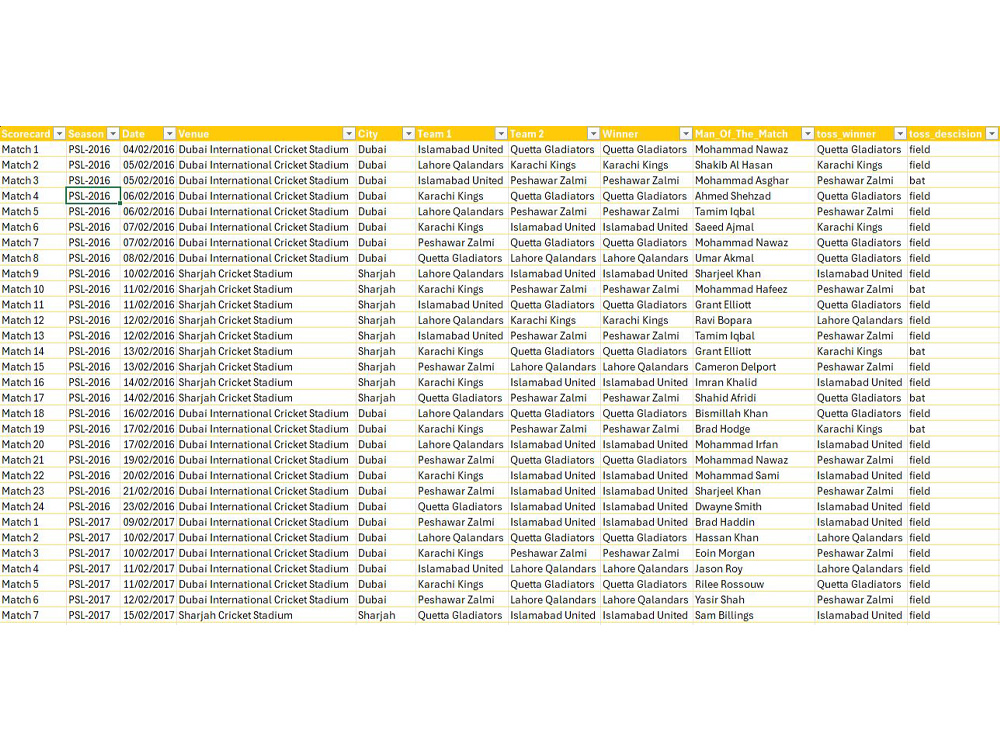The image size is (1000, 750).
Task: Click the date cell 15/02/2017
Action: pos(148,615)
